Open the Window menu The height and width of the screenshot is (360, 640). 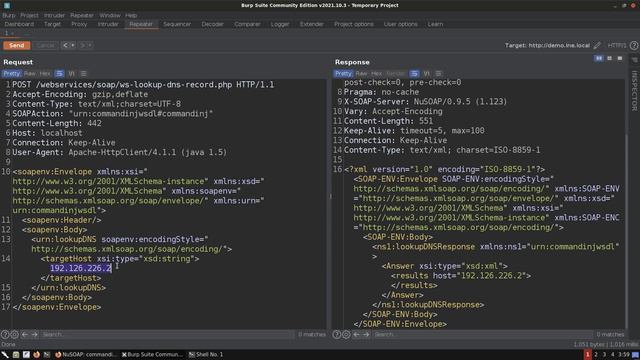point(110,15)
